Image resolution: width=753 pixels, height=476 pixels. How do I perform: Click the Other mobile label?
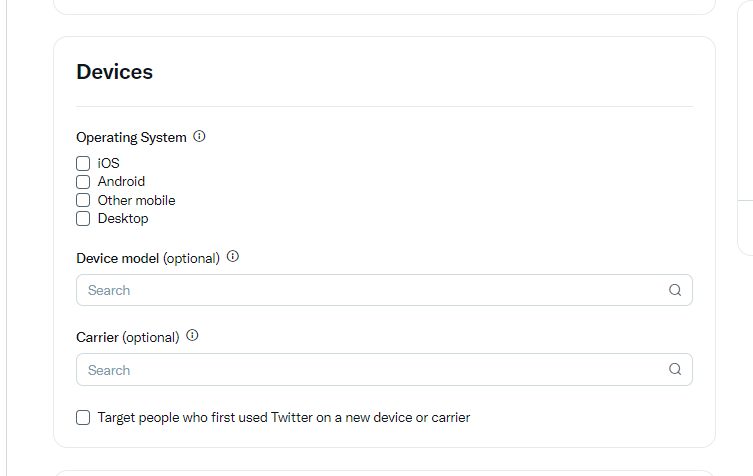(136, 200)
